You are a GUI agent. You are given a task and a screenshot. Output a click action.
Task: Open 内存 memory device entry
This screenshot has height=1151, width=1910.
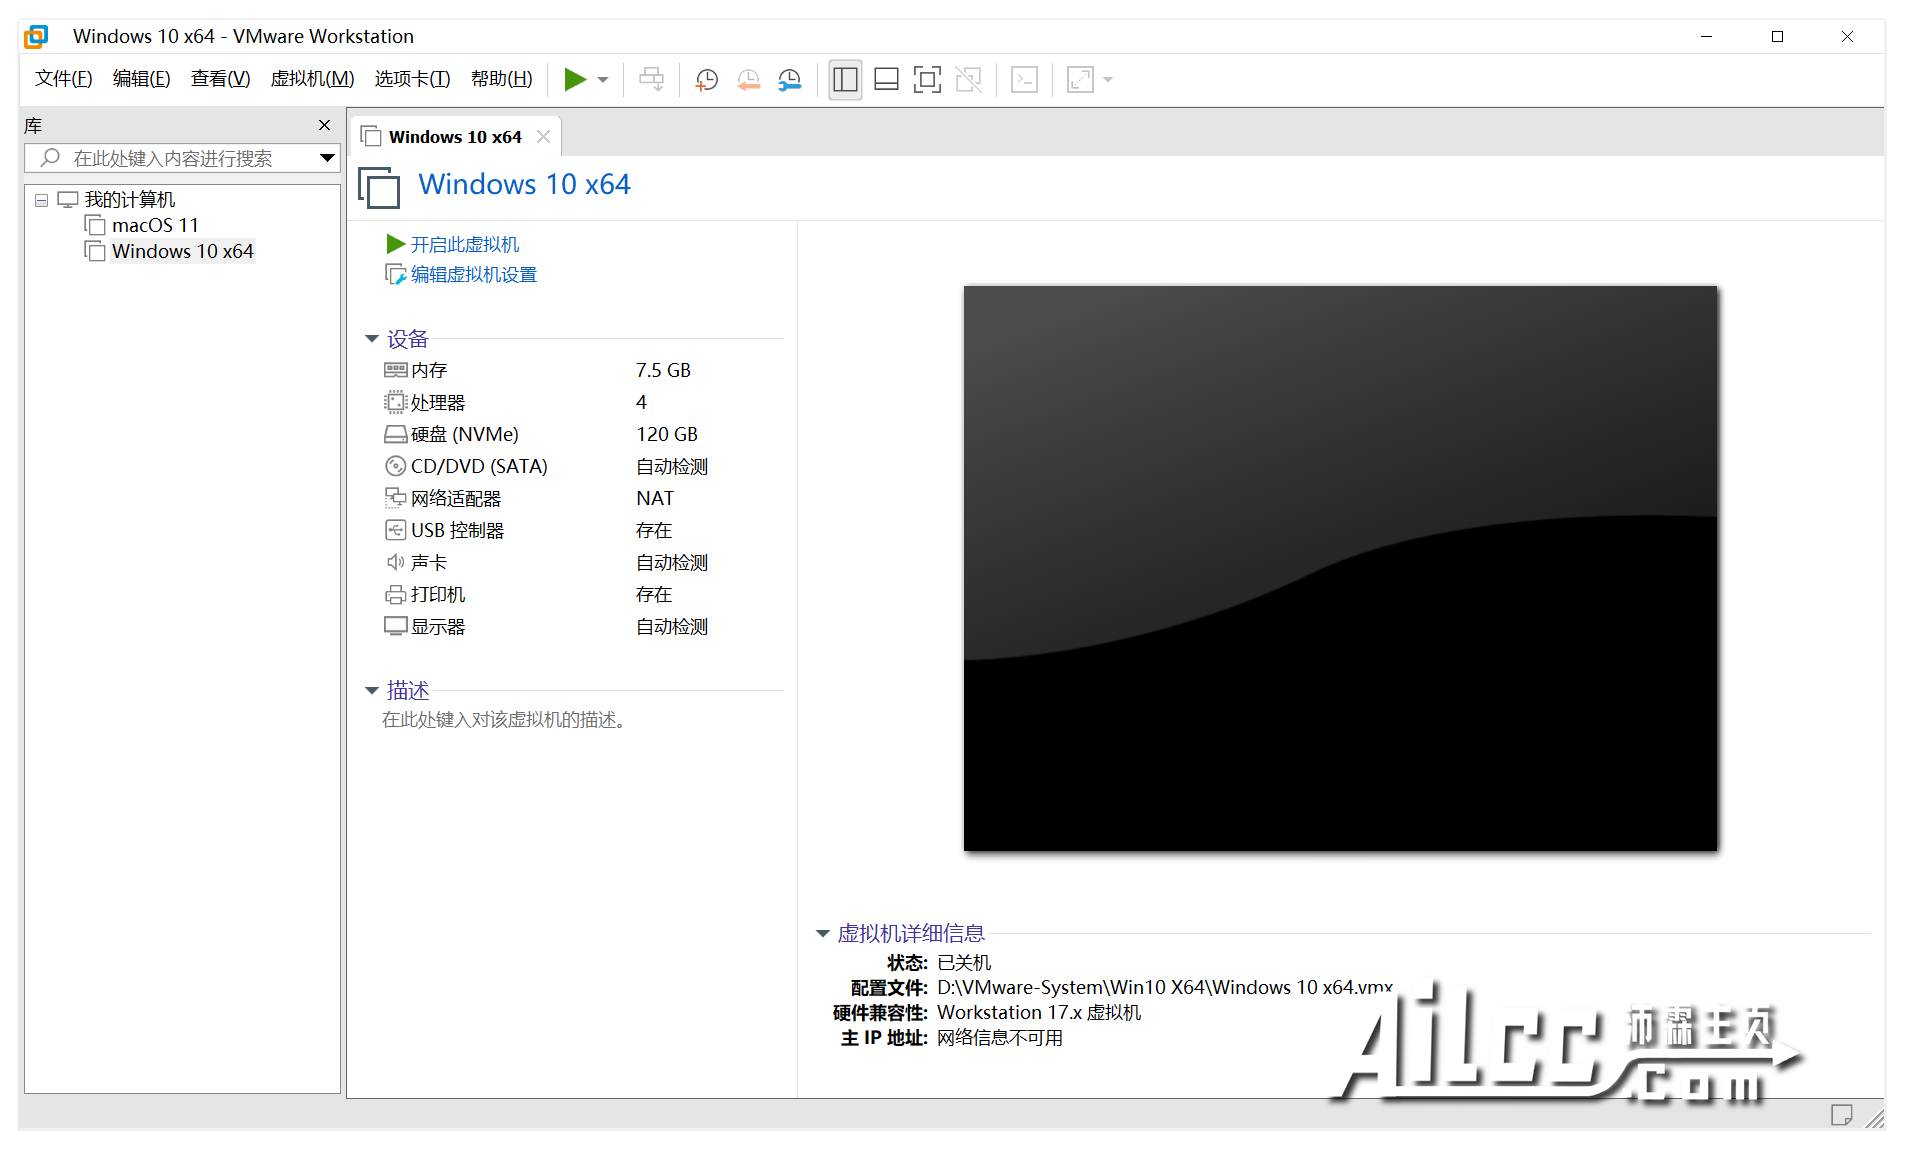pos(428,370)
